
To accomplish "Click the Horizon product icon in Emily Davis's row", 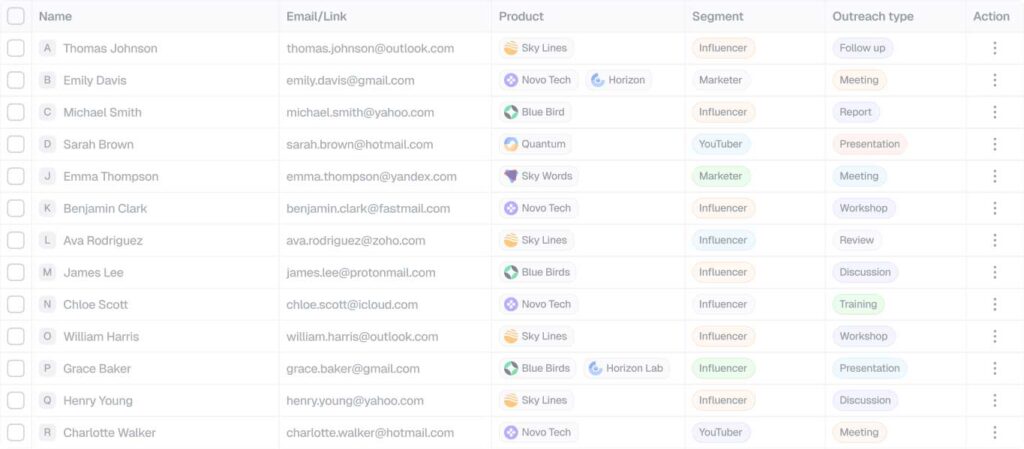I will tap(598, 80).
